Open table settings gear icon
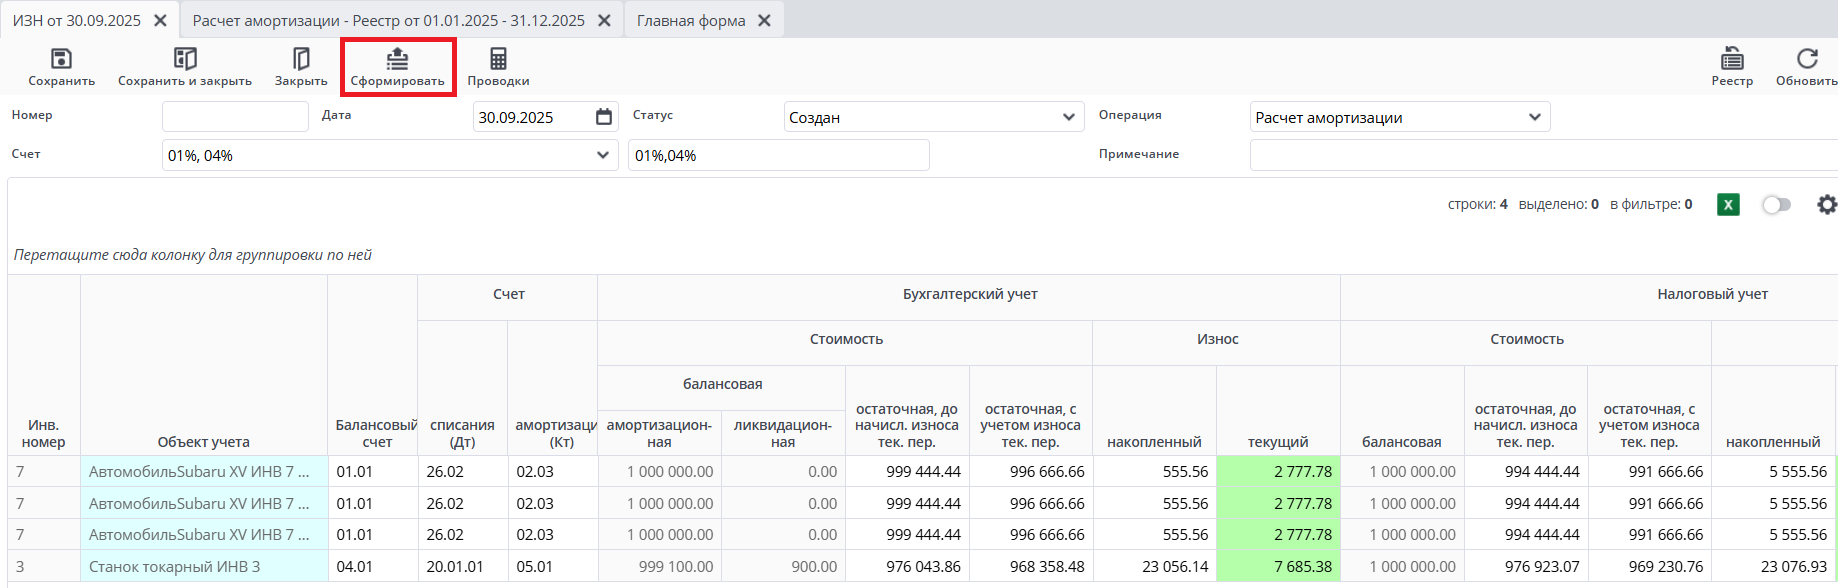This screenshot has height=588, width=1838. tap(1827, 205)
